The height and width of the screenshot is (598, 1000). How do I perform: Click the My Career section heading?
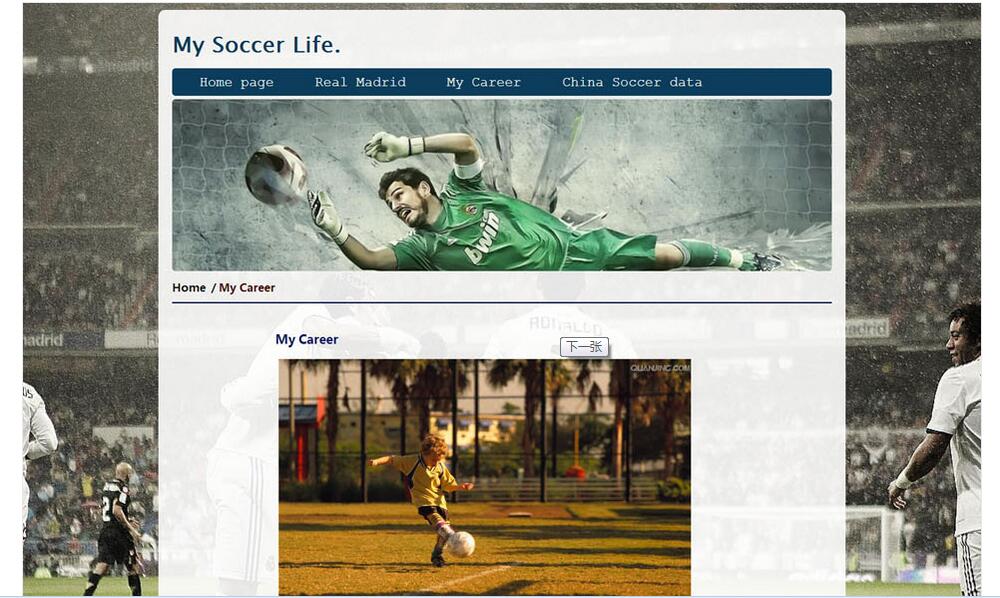tap(307, 339)
